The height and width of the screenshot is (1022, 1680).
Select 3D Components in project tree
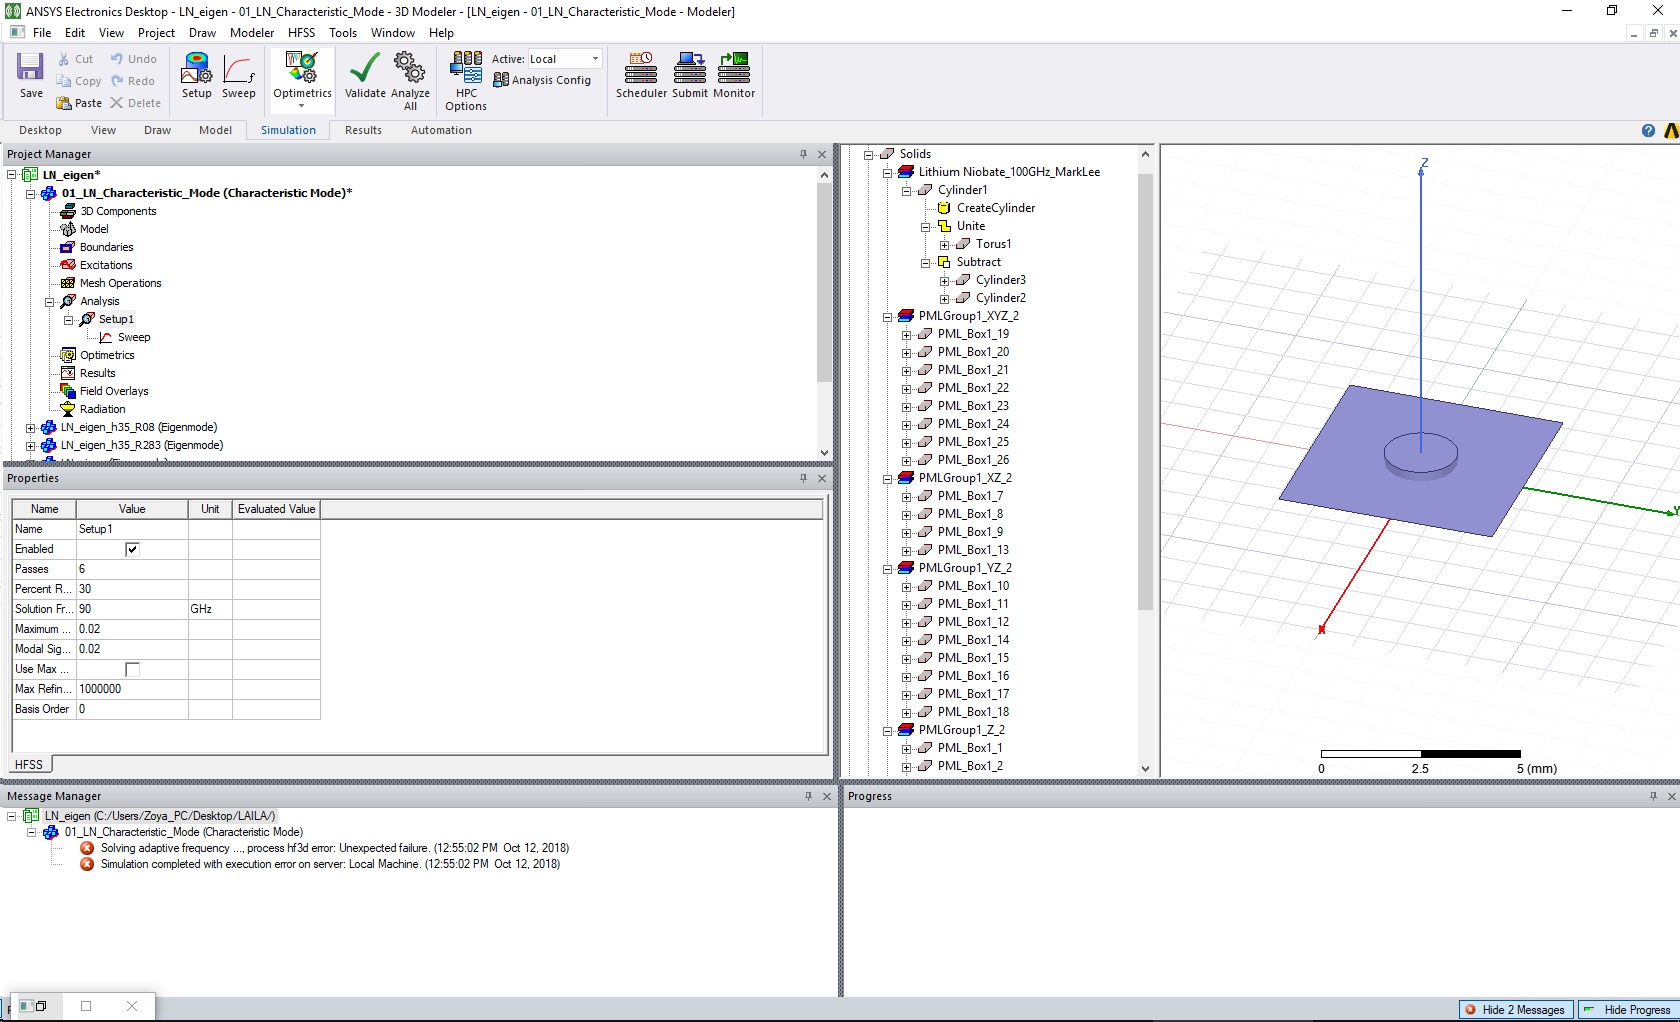click(118, 211)
